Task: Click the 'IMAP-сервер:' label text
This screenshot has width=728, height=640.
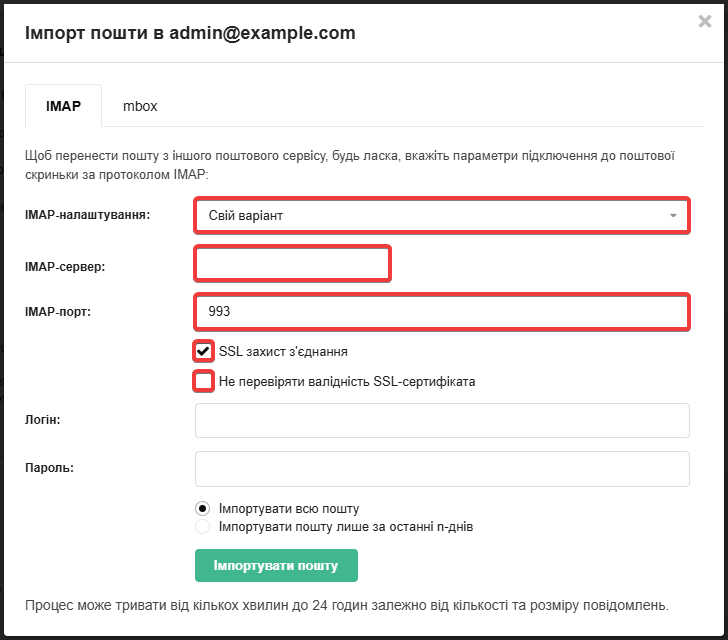Action: tap(64, 266)
